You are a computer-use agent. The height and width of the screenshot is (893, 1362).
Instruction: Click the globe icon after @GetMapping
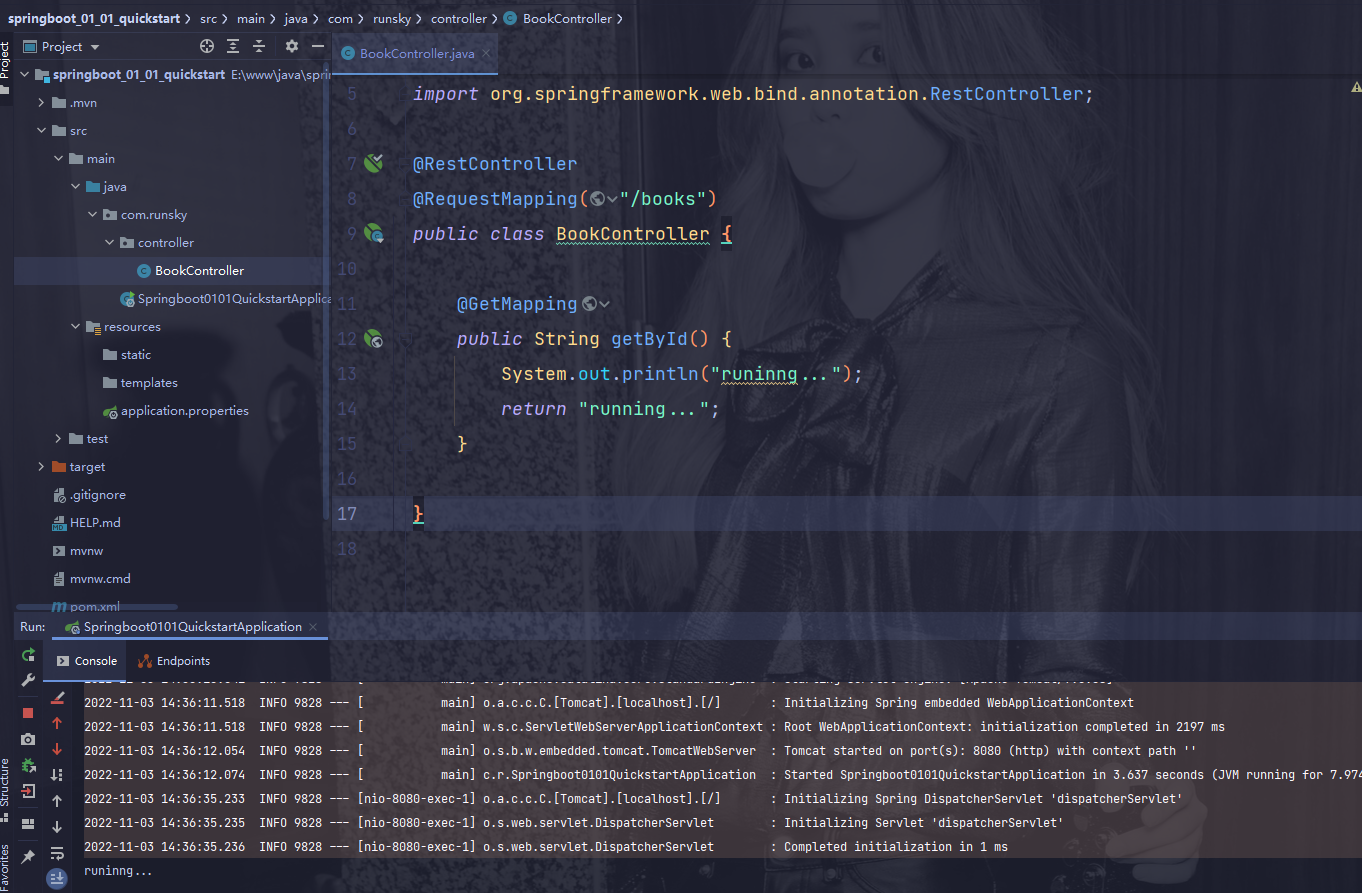click(x=589, y=304)
